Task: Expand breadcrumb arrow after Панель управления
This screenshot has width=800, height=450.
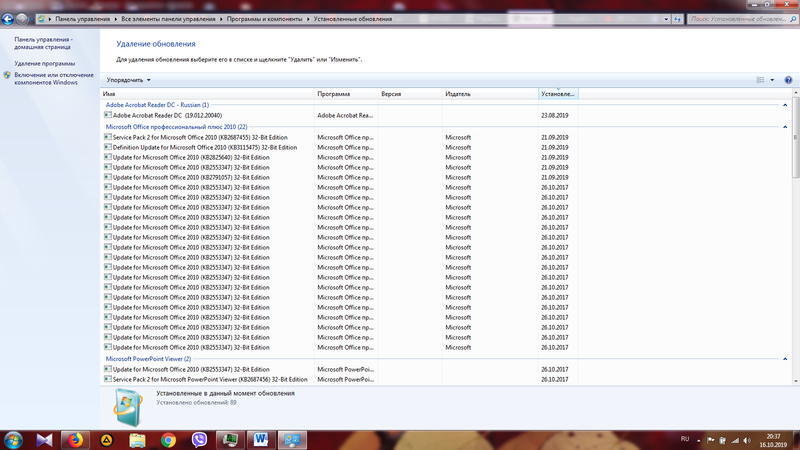Action: click(x=115, y=19)
